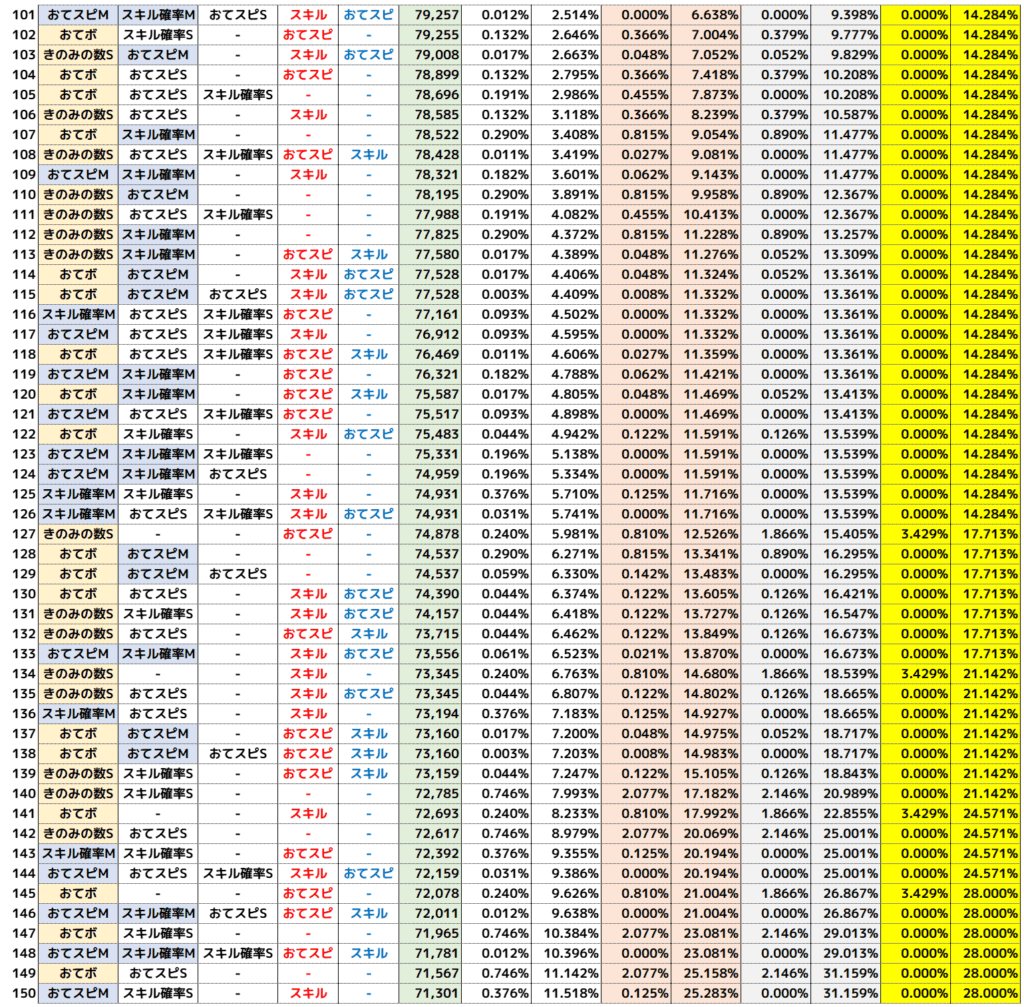Select the おてボ cell in row 104

(78, 75)
